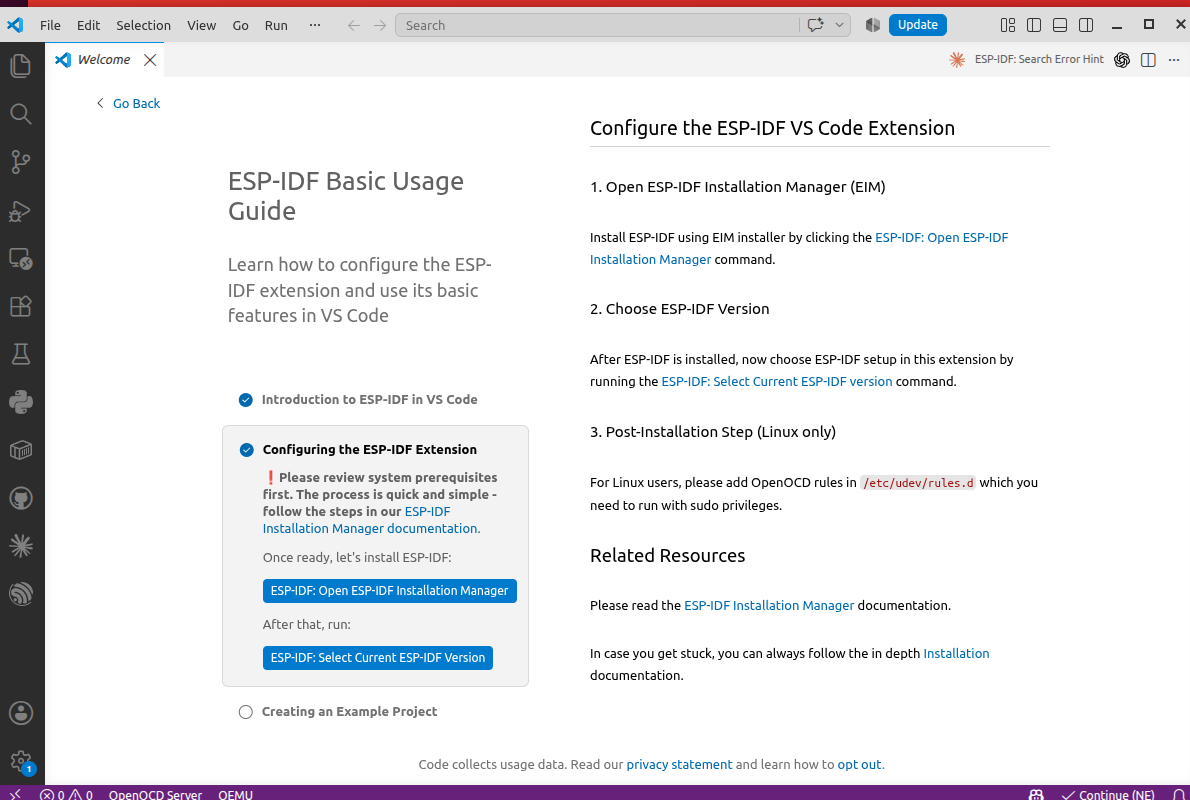Image resolution: width=1190 pixels, height=800 pixels.
Task: Click the VS Code logo in title bar
Action: (x=15, y=25)
